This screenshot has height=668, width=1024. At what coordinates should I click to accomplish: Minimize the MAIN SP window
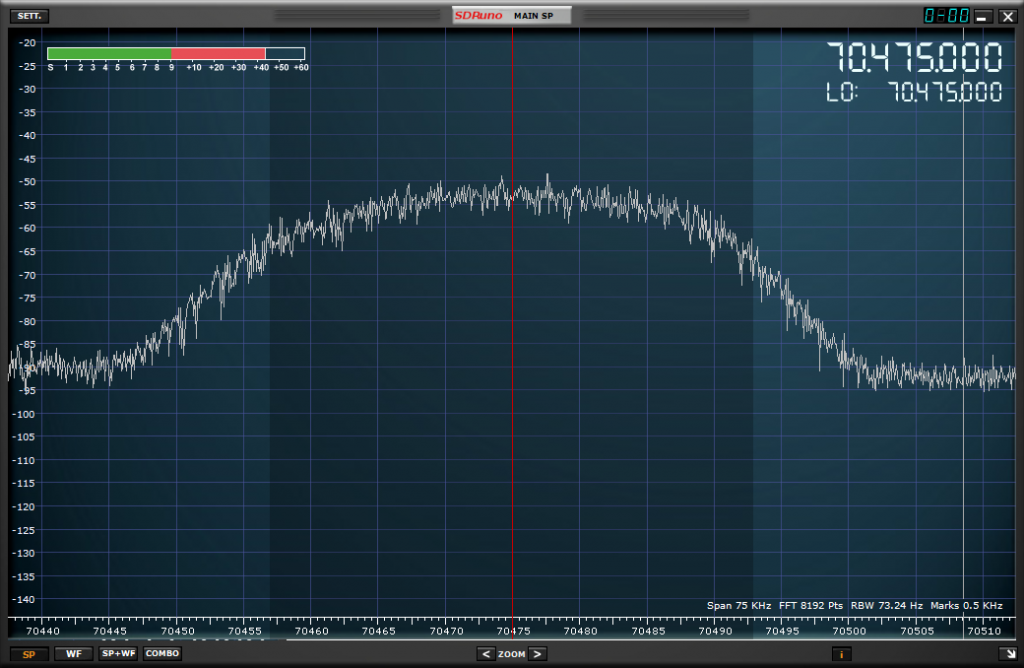pos(982,16)
